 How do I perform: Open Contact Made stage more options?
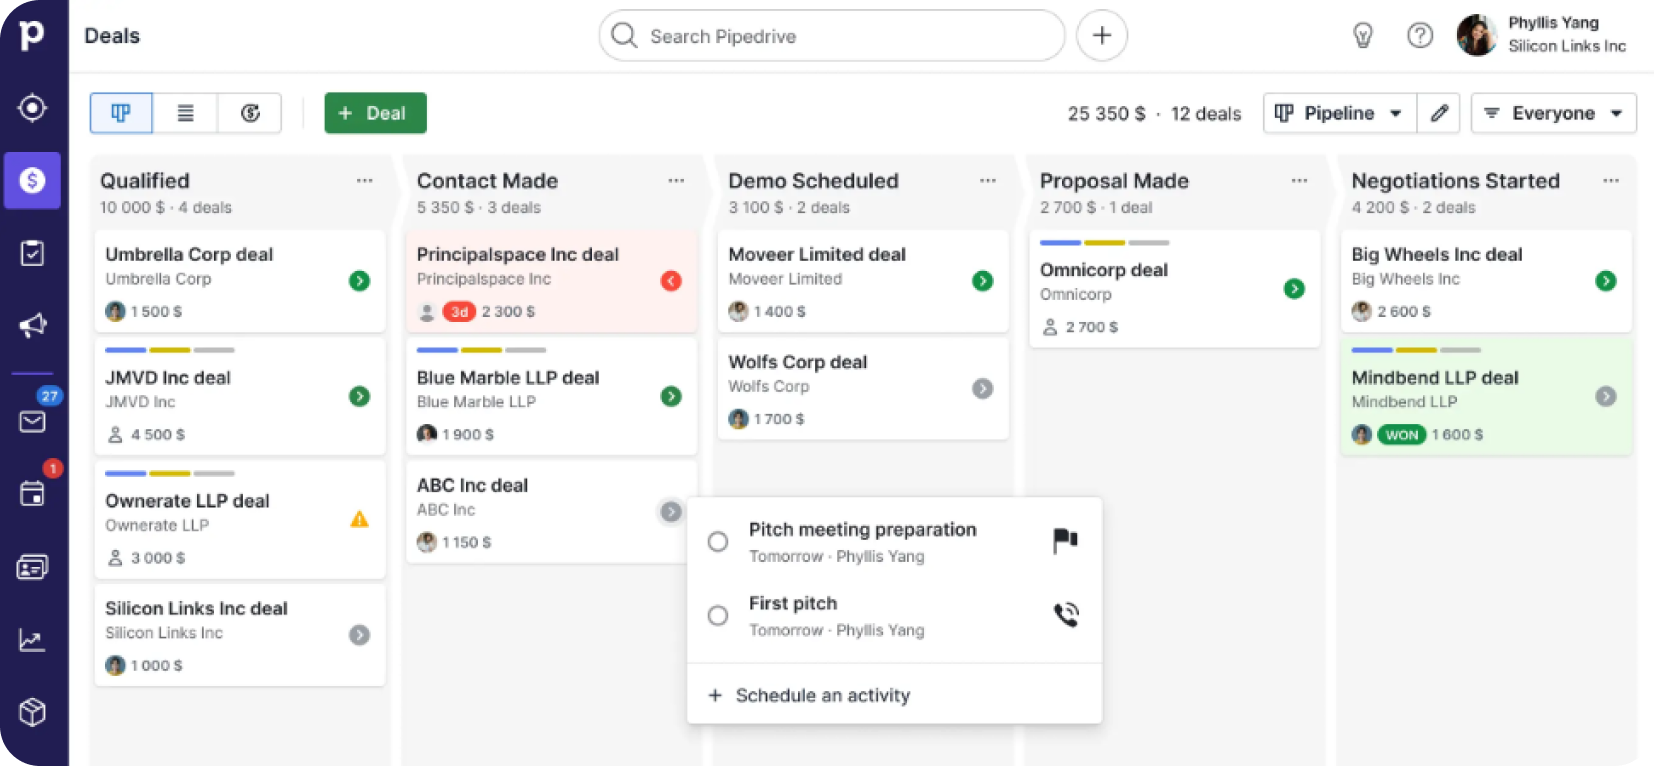676,181
